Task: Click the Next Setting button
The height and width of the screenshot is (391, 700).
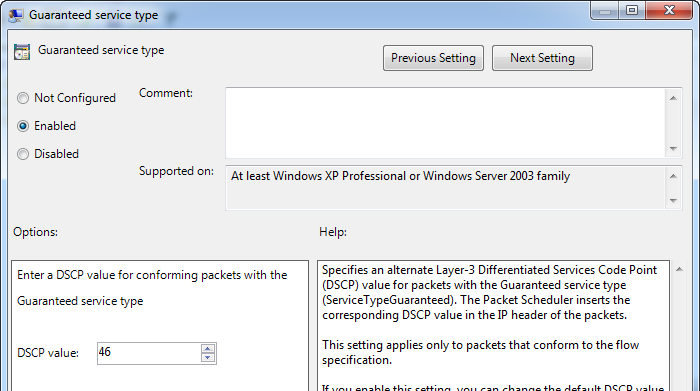Action: point(542,58)
